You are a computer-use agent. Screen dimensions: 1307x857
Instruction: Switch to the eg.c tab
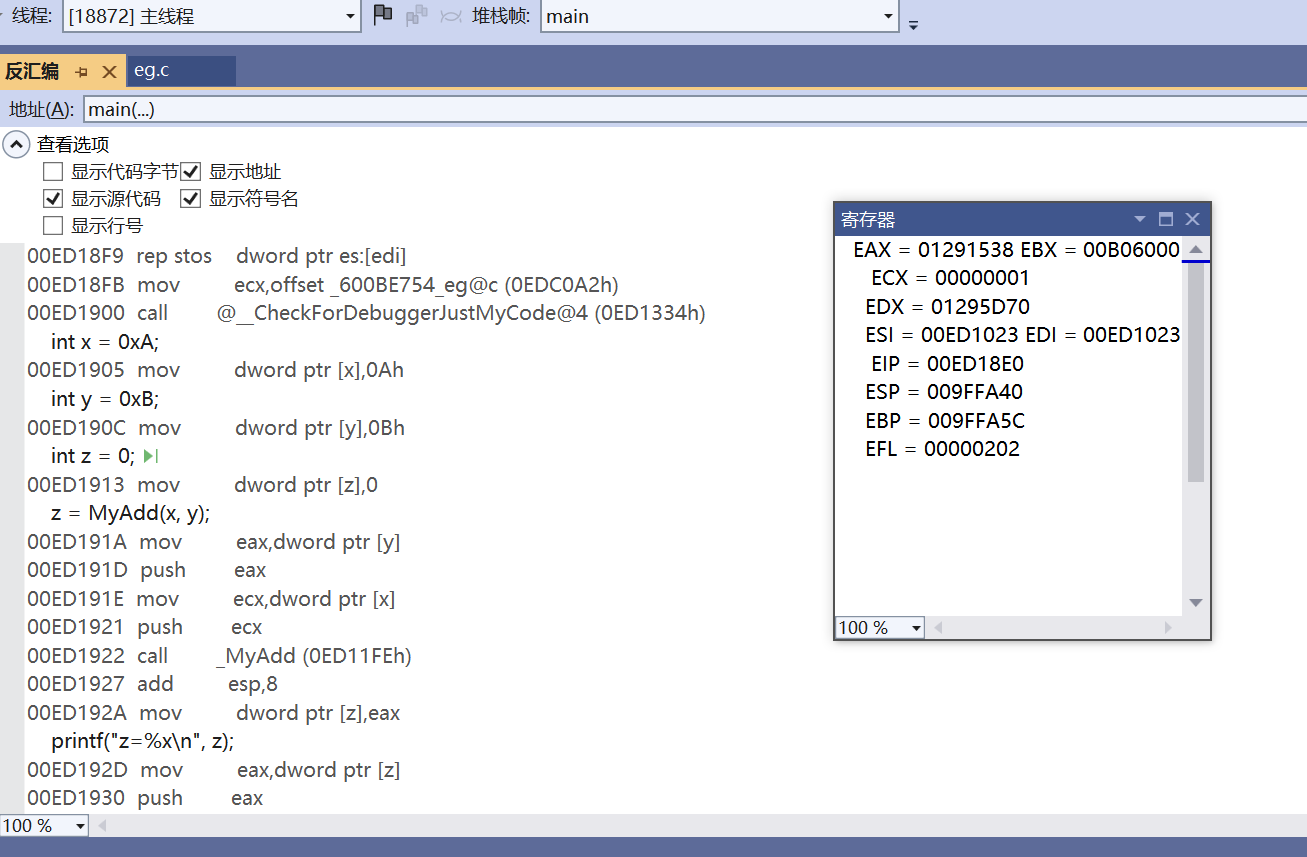[x=180, y=71]
